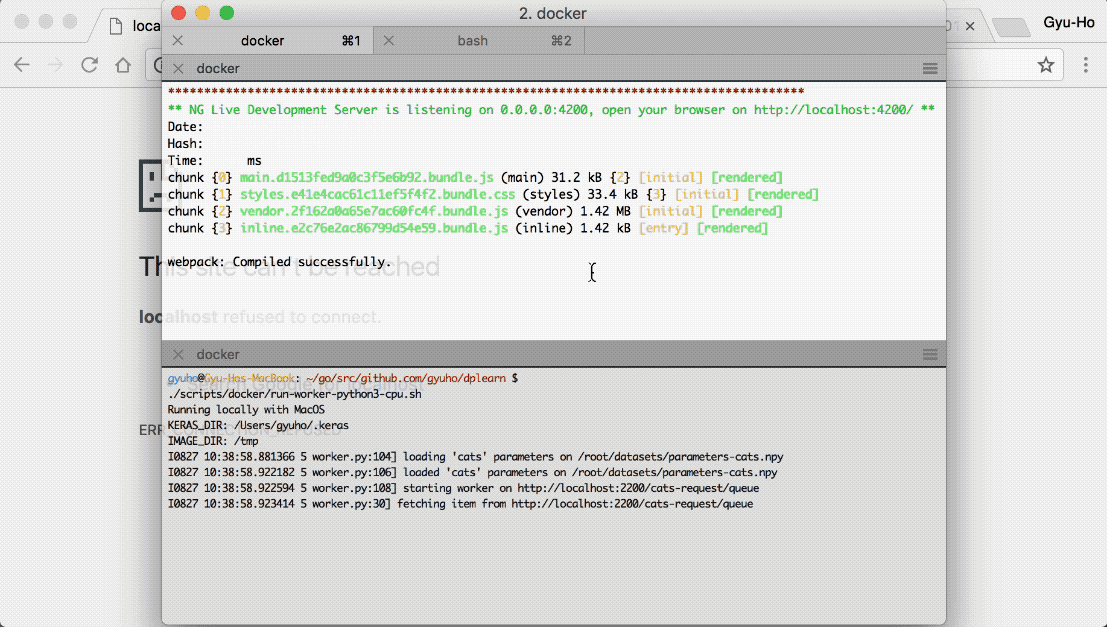The width and height of the screenshot is (1107, 627).
Task: Bookmark the page with star icon
Action: pos(1046,65)
